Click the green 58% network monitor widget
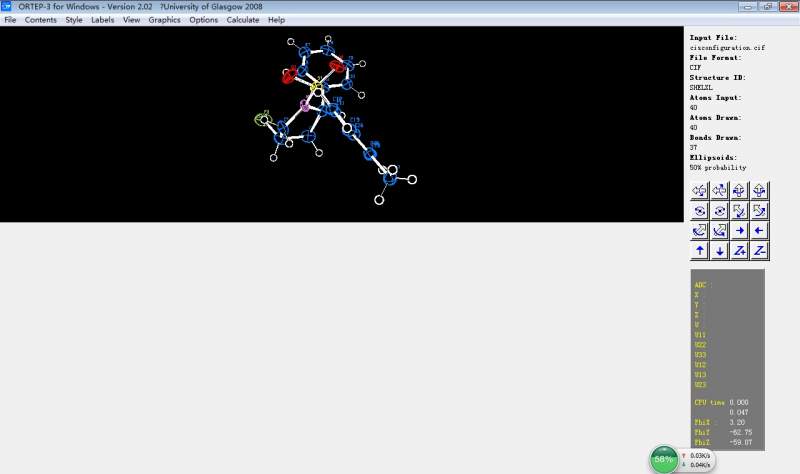Screen dimensions: 800x474 pos(664,459)
